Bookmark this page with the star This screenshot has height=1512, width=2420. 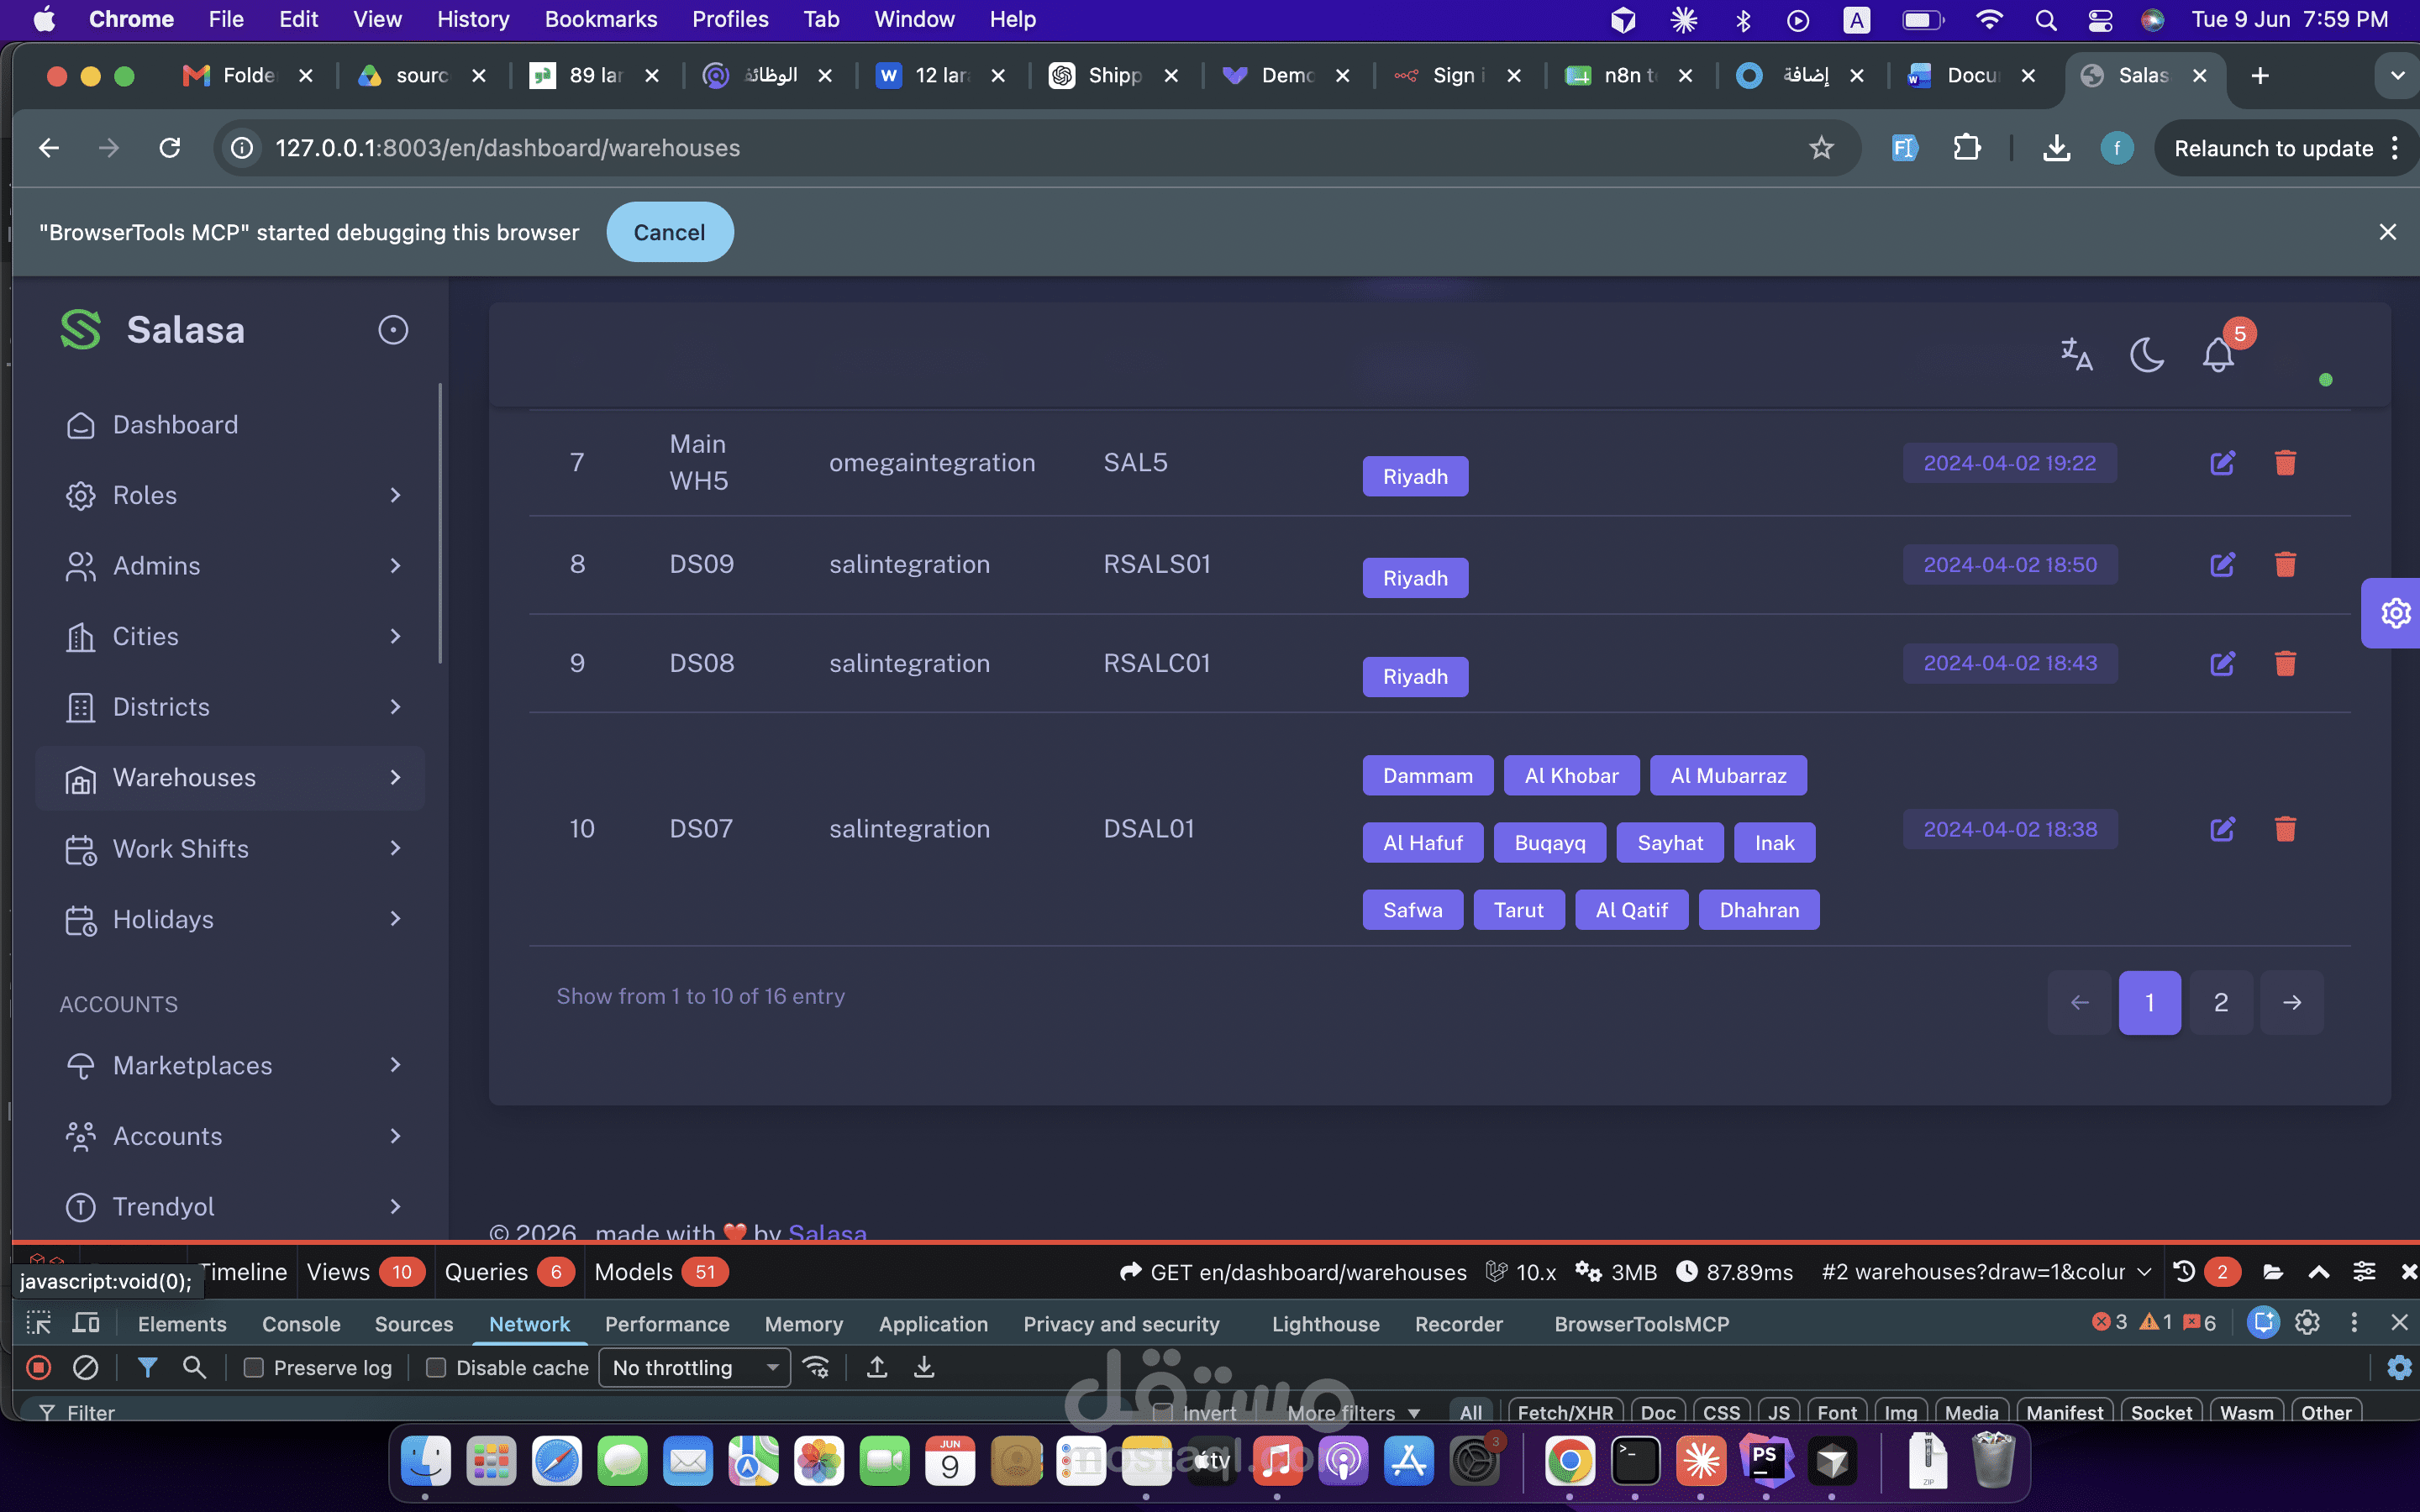tap(1821, 148)
